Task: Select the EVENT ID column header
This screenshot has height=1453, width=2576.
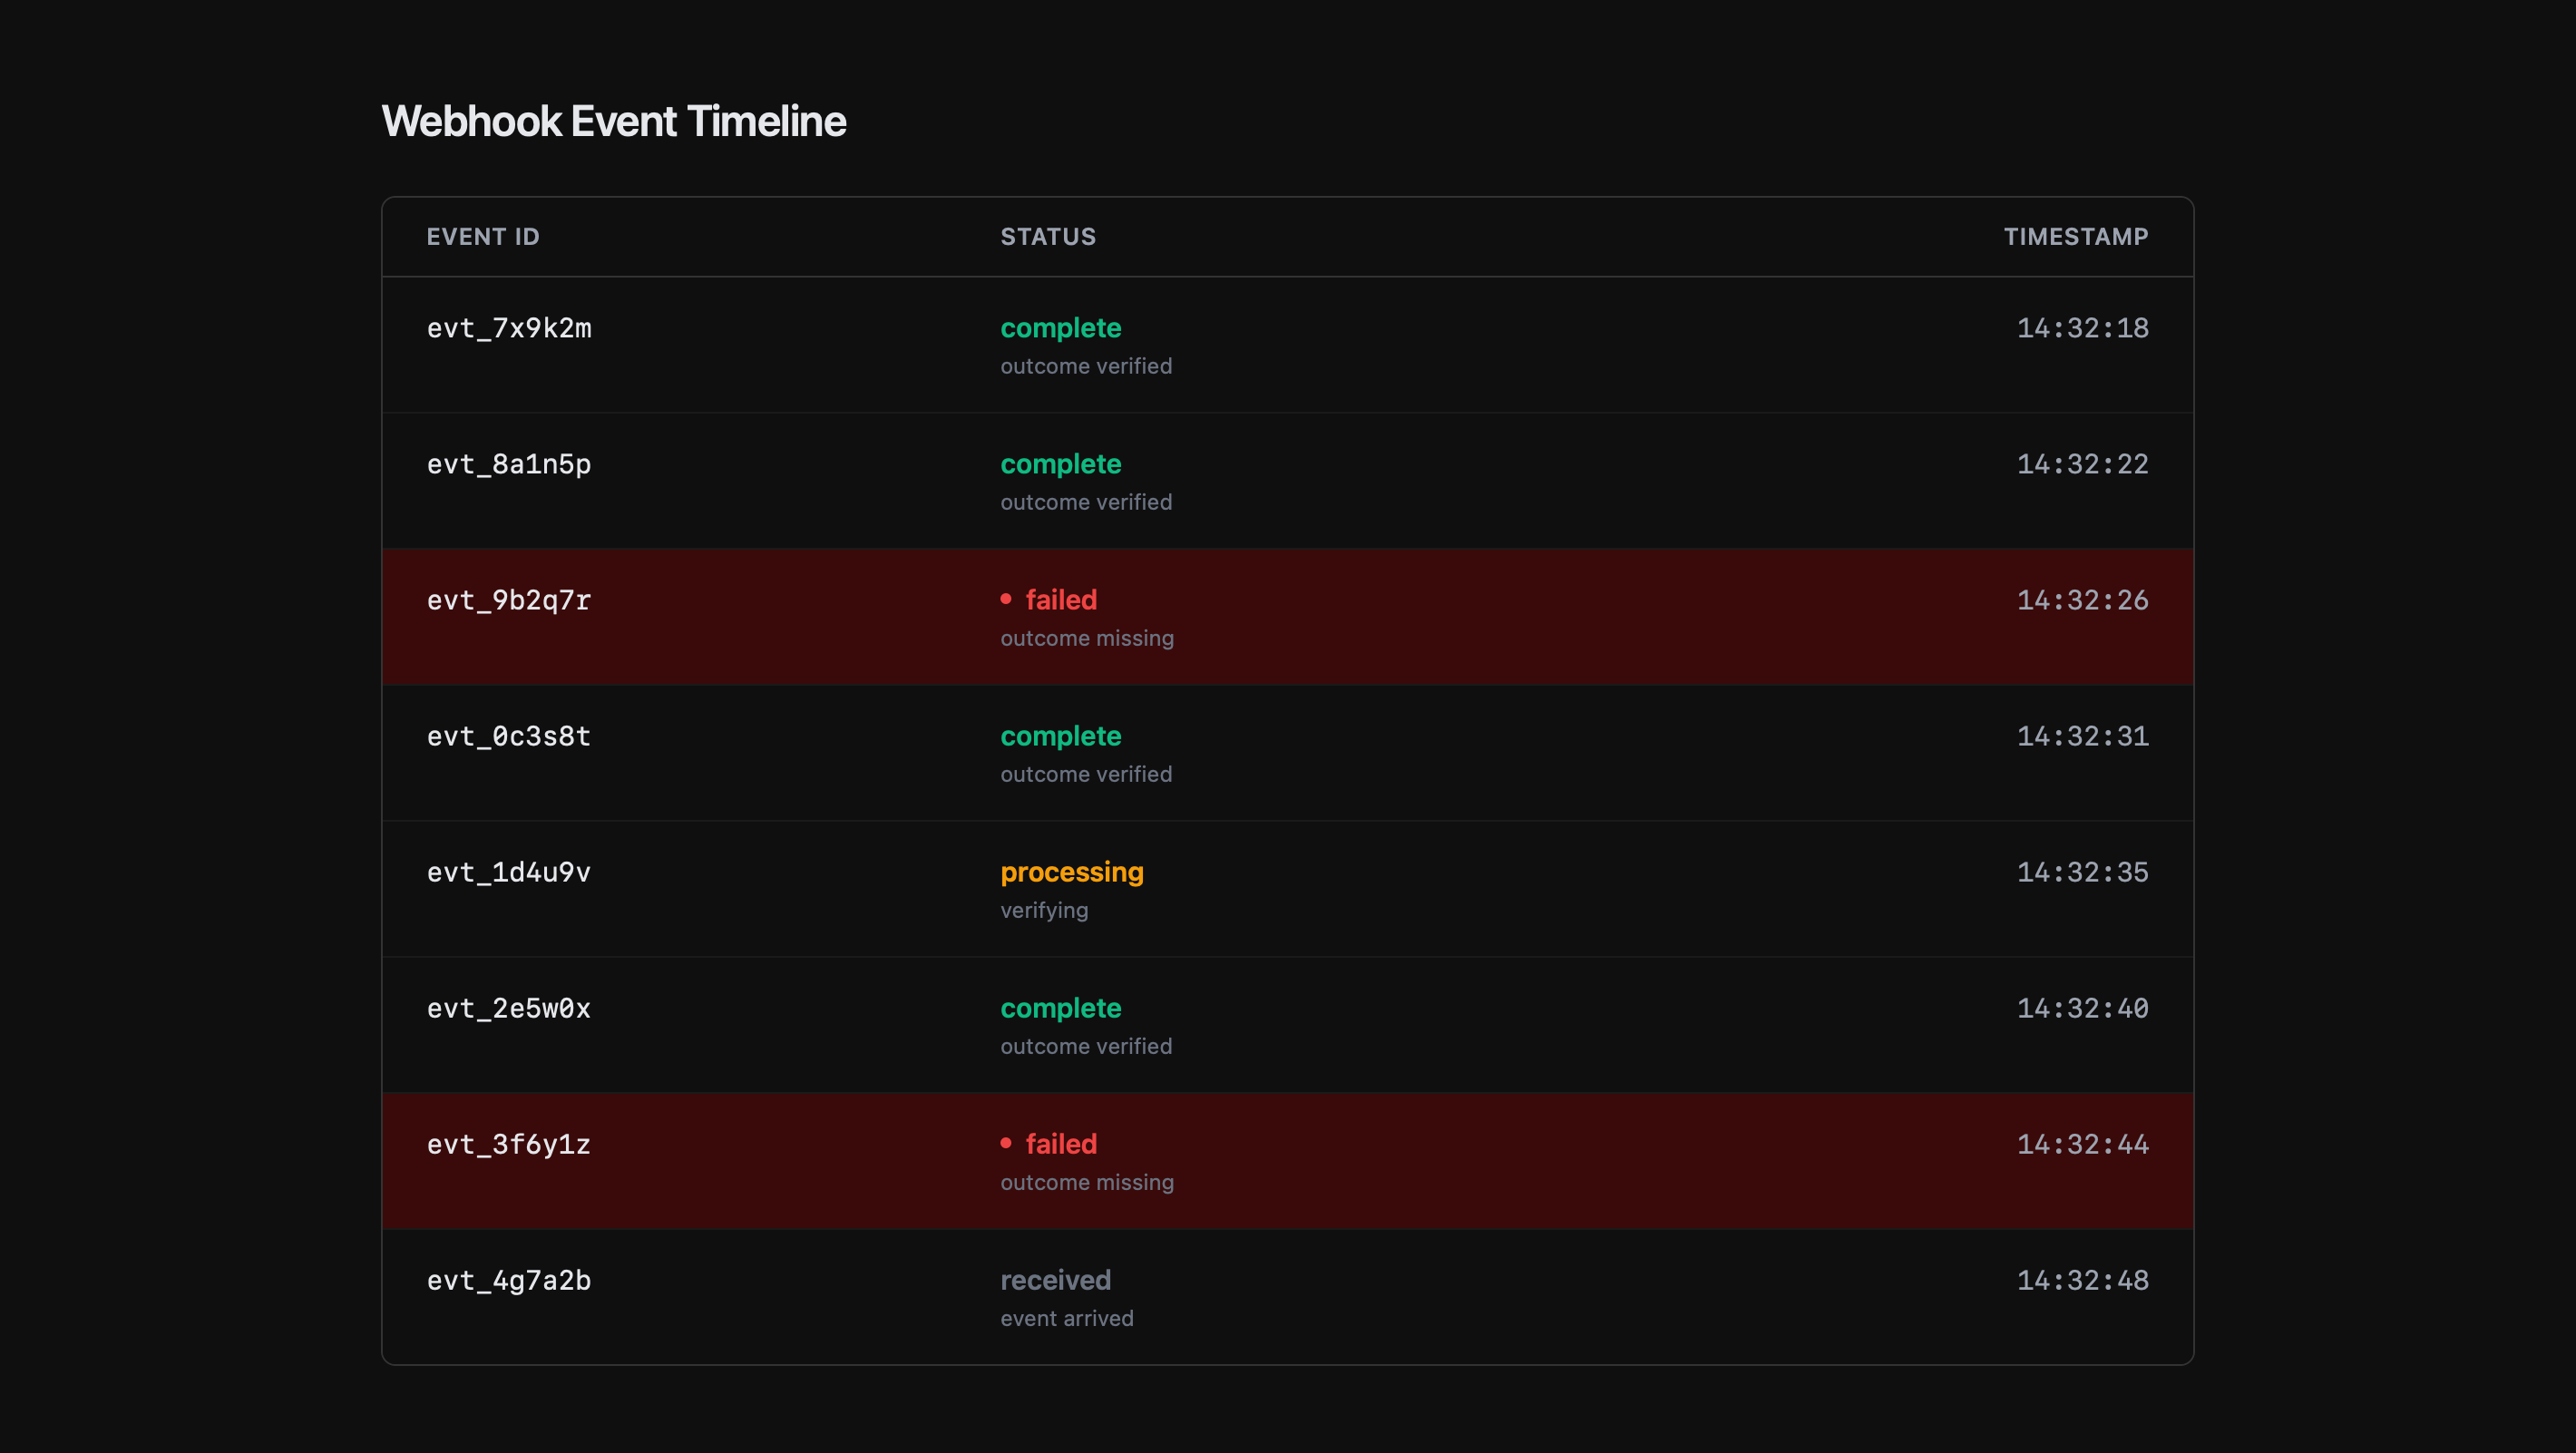Action: pyautogui.click(x=483, y=236)
